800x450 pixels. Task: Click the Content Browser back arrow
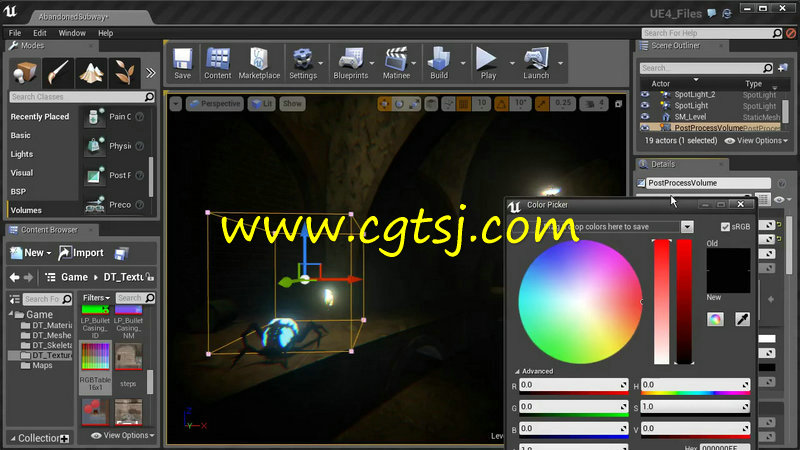click(14, 277)
